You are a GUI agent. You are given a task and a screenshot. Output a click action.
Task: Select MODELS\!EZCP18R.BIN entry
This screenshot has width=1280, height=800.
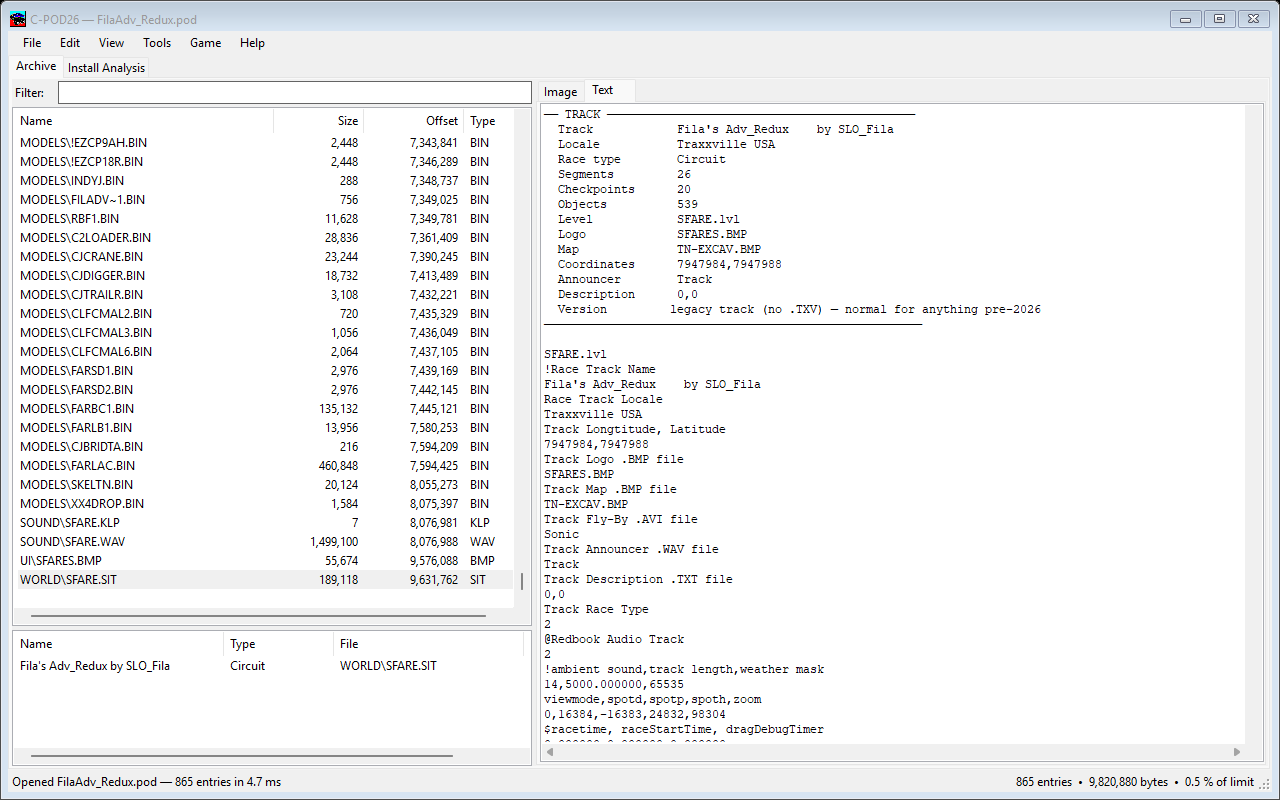(264, 162)
